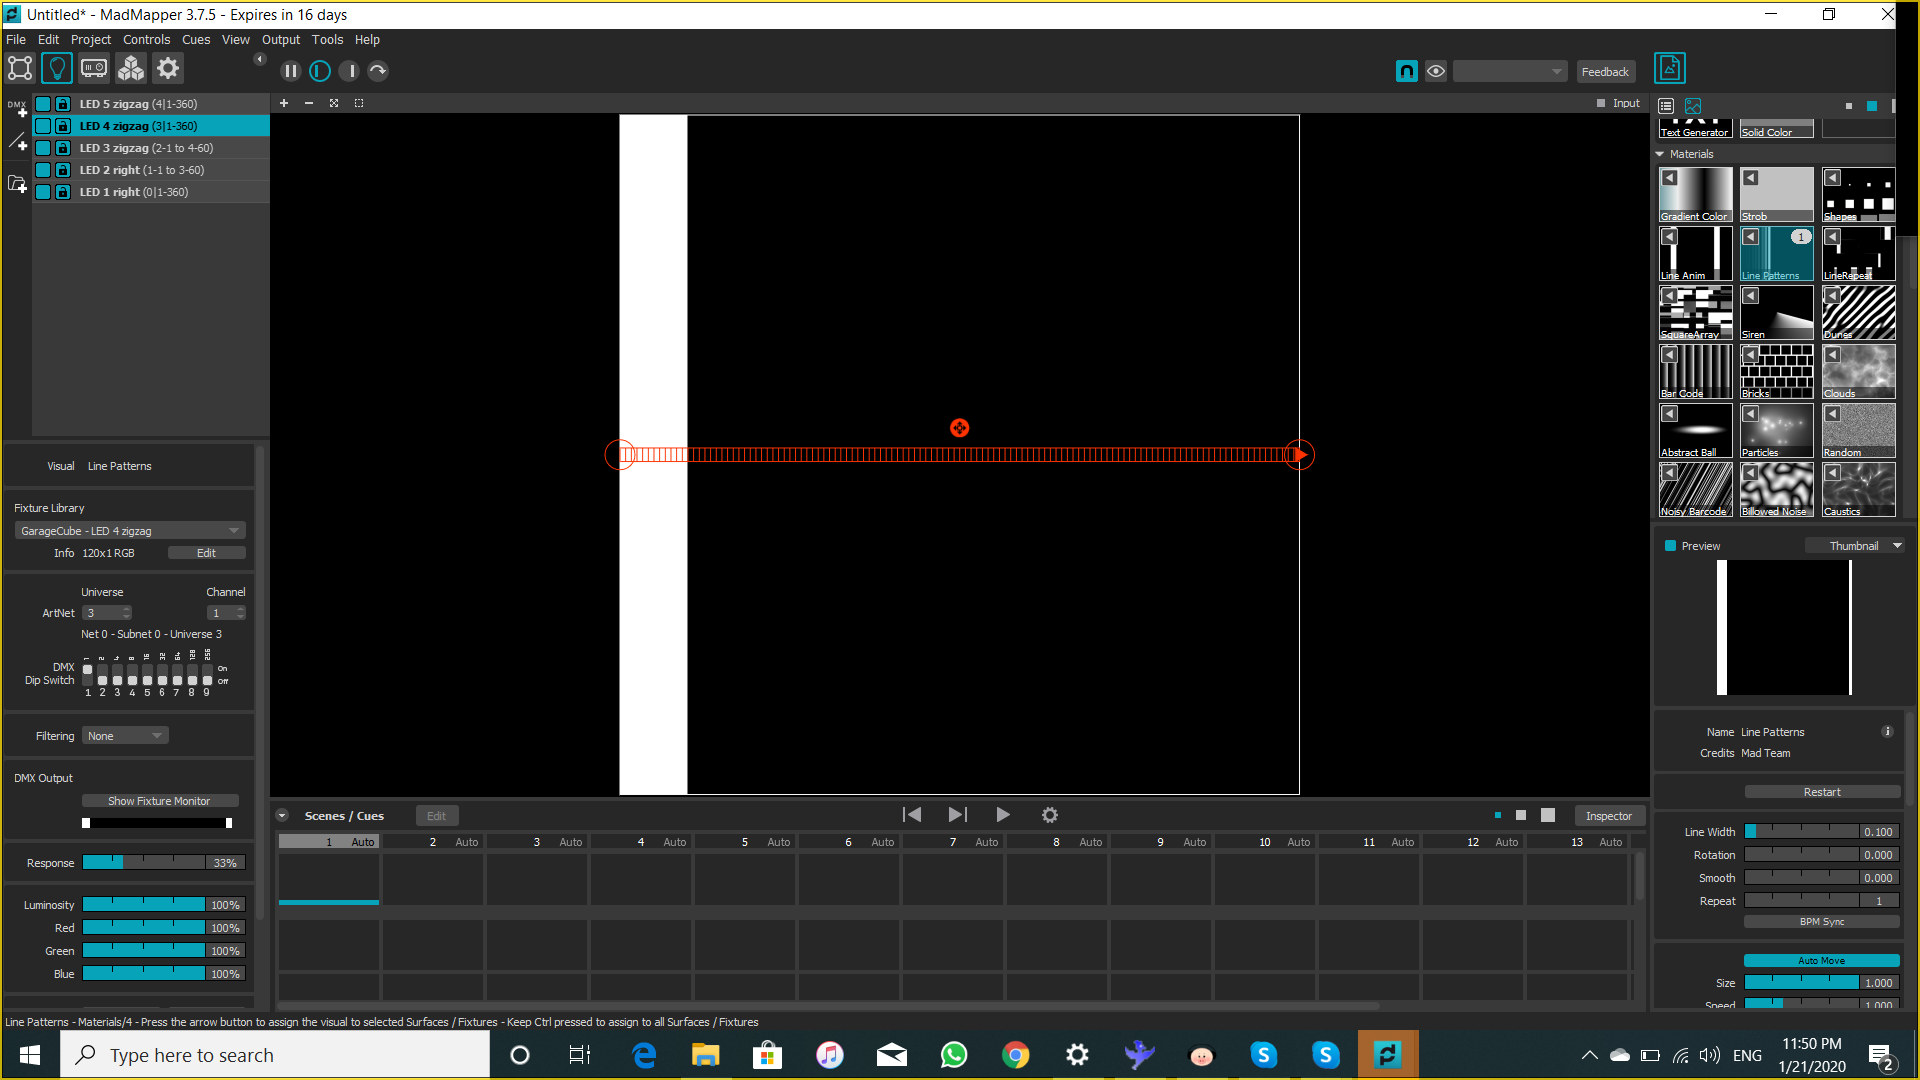The height and width of the screenshot is (1080, 1920).
Task: Click the Restart button
Action: coord(1822,792)
